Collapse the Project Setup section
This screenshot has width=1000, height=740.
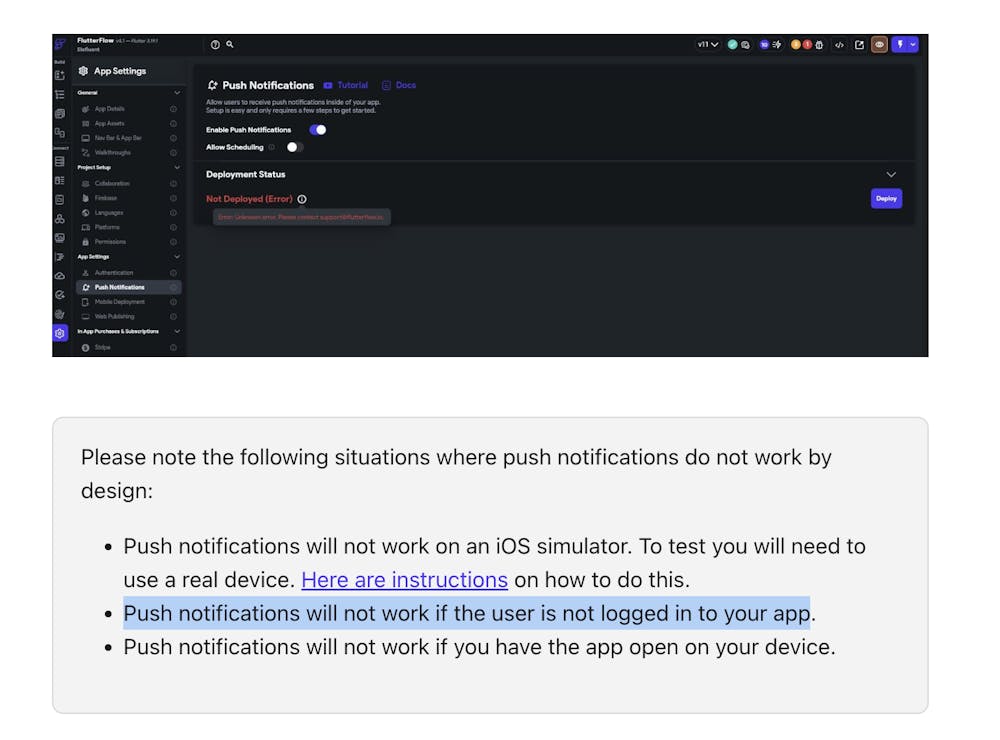coord(177,168)
